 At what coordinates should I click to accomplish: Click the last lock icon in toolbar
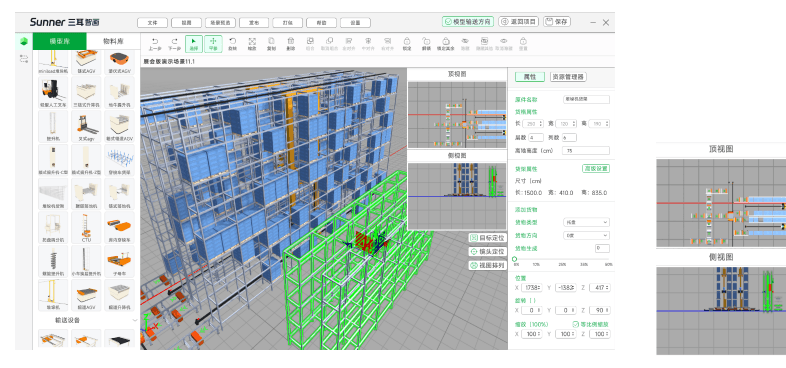click(523, 41)
